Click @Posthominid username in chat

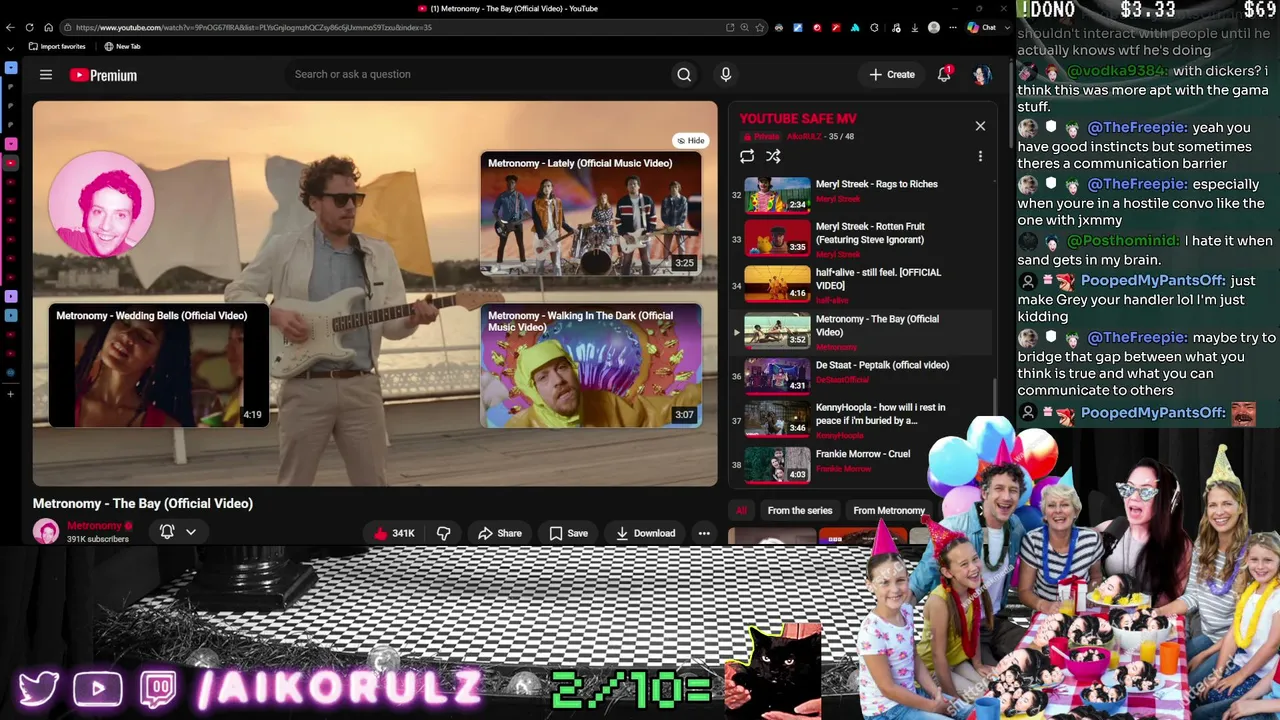click(1123, 241)
